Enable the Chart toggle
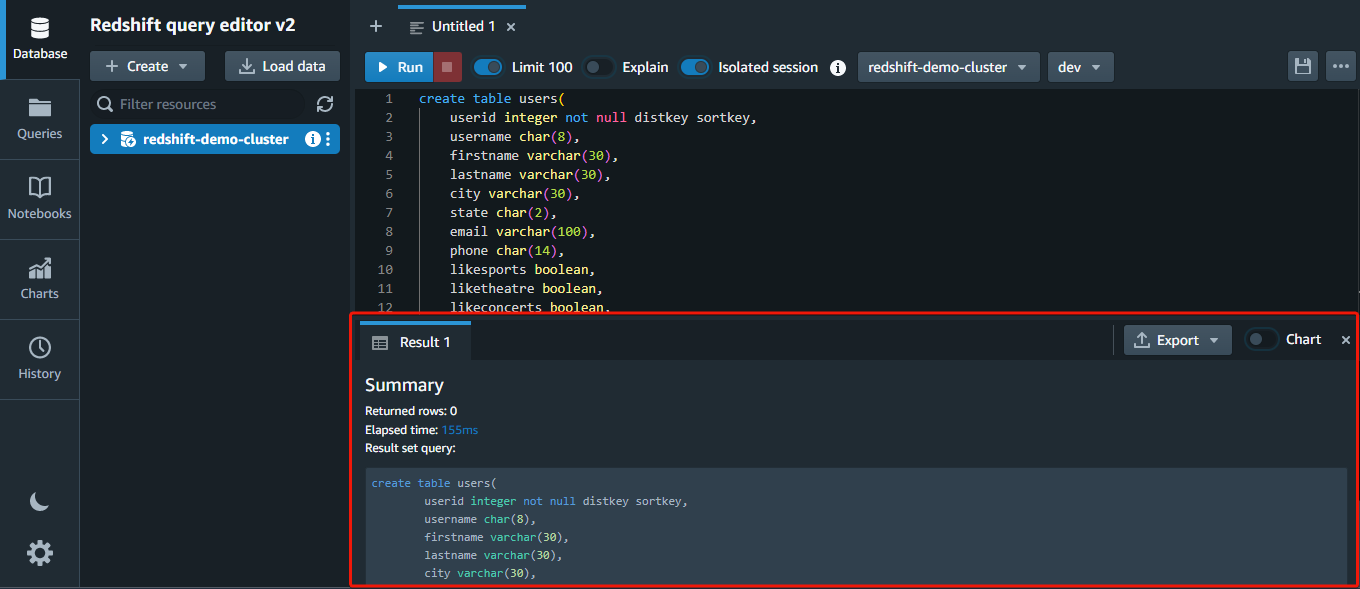1360x589 pixels. click(x=1261, y=339)
